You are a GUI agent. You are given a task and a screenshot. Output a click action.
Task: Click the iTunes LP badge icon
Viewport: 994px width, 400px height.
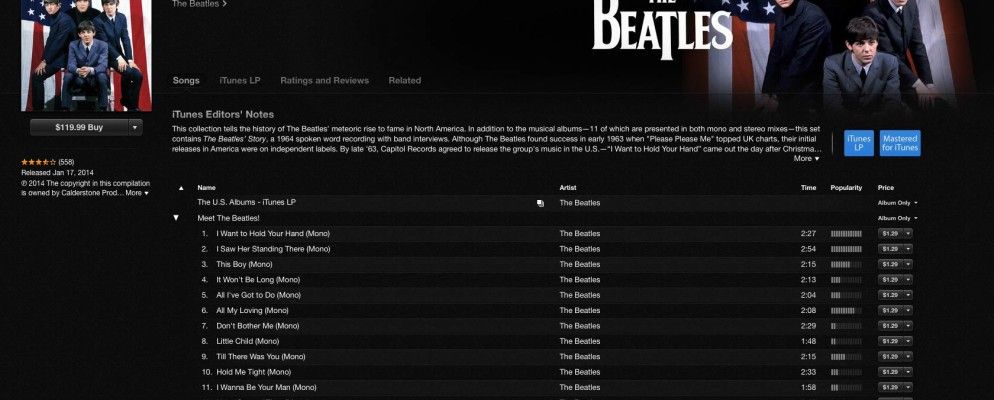coord(858,143)
